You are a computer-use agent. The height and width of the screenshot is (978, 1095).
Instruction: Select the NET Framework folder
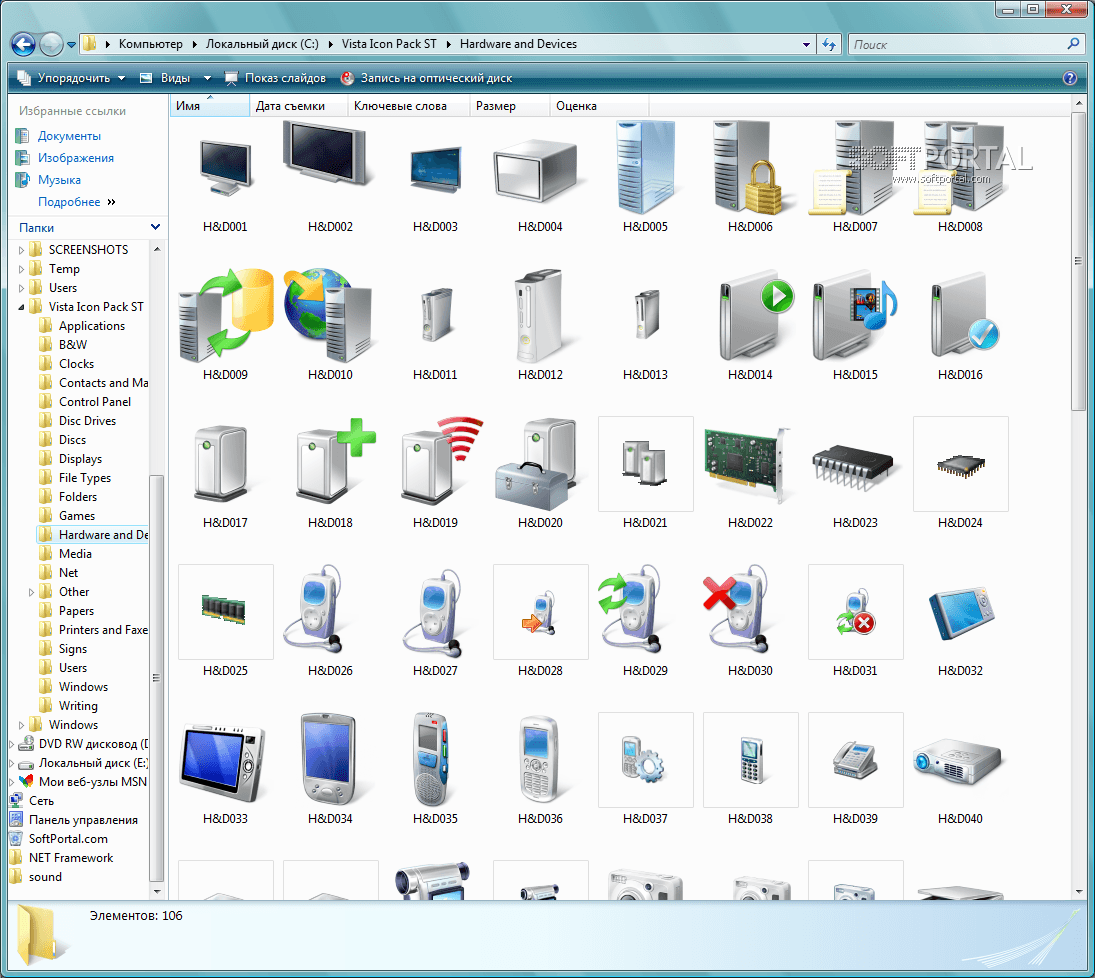click(71, 857)
